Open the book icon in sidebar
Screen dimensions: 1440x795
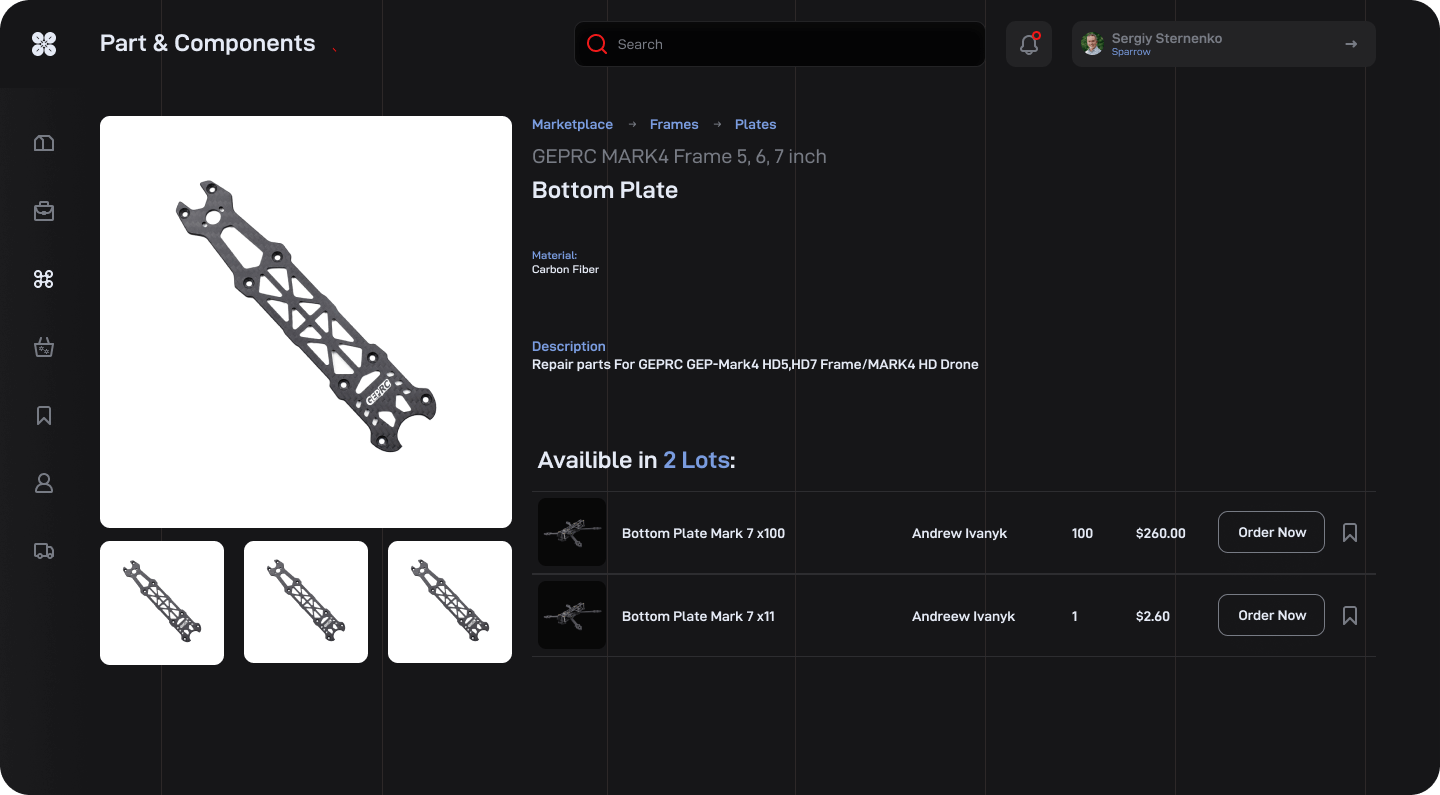[x=44, y=143]
